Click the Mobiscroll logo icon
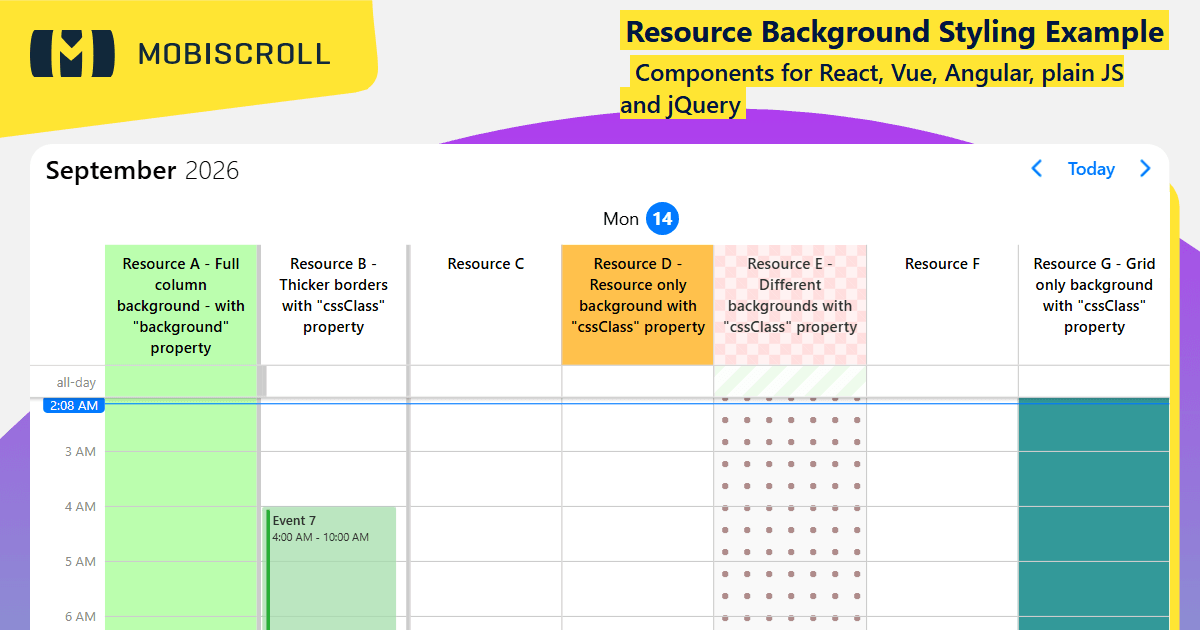 pyautogui.click(x=72, y=54)
